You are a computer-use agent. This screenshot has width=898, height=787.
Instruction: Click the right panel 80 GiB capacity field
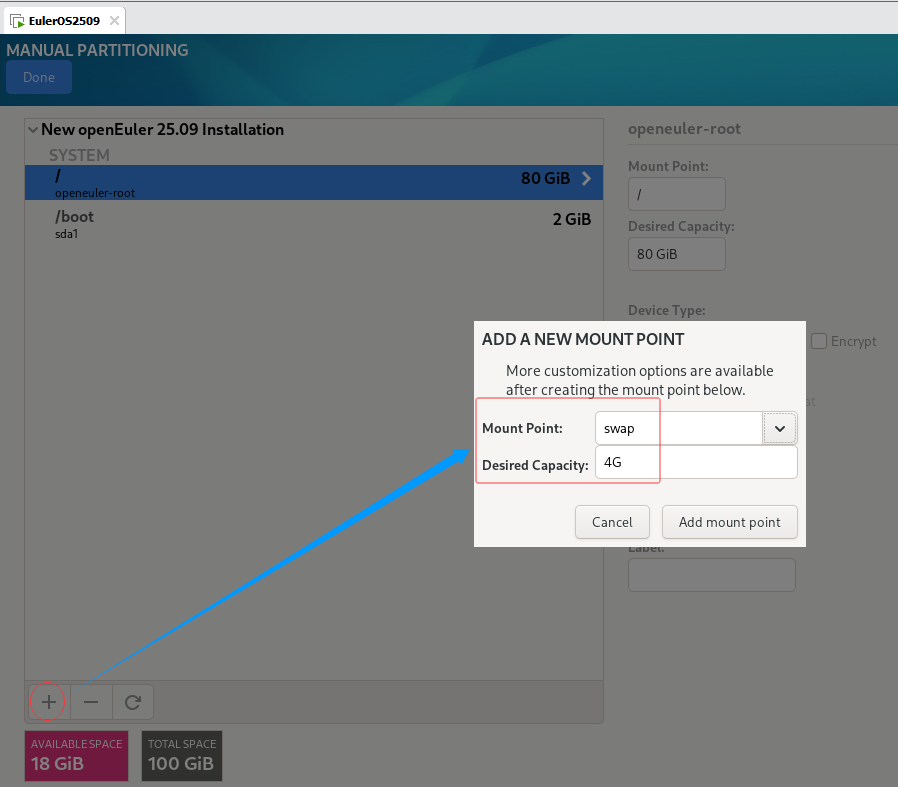[x=677, y=254]
